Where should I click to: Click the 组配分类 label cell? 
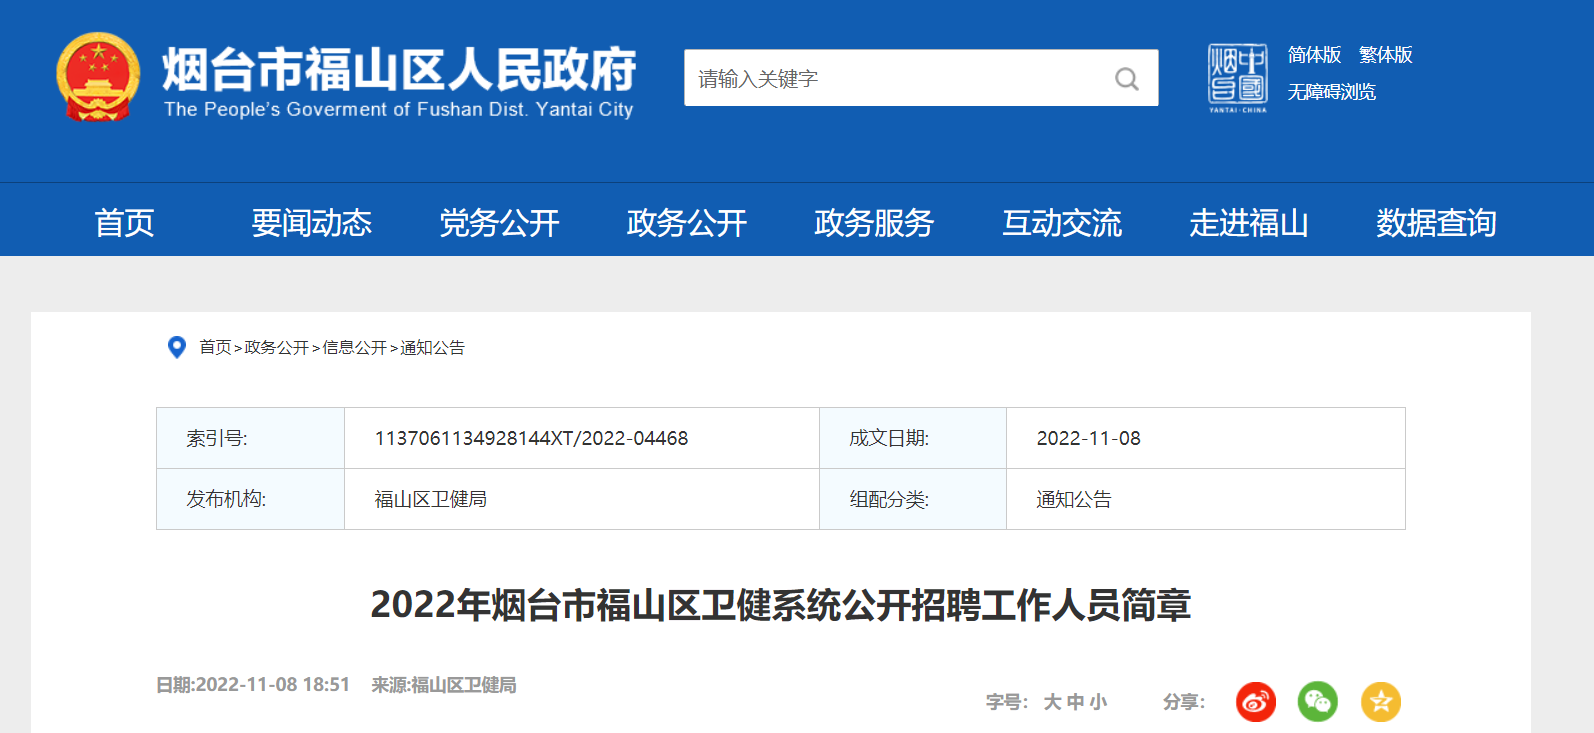point(913,499)
